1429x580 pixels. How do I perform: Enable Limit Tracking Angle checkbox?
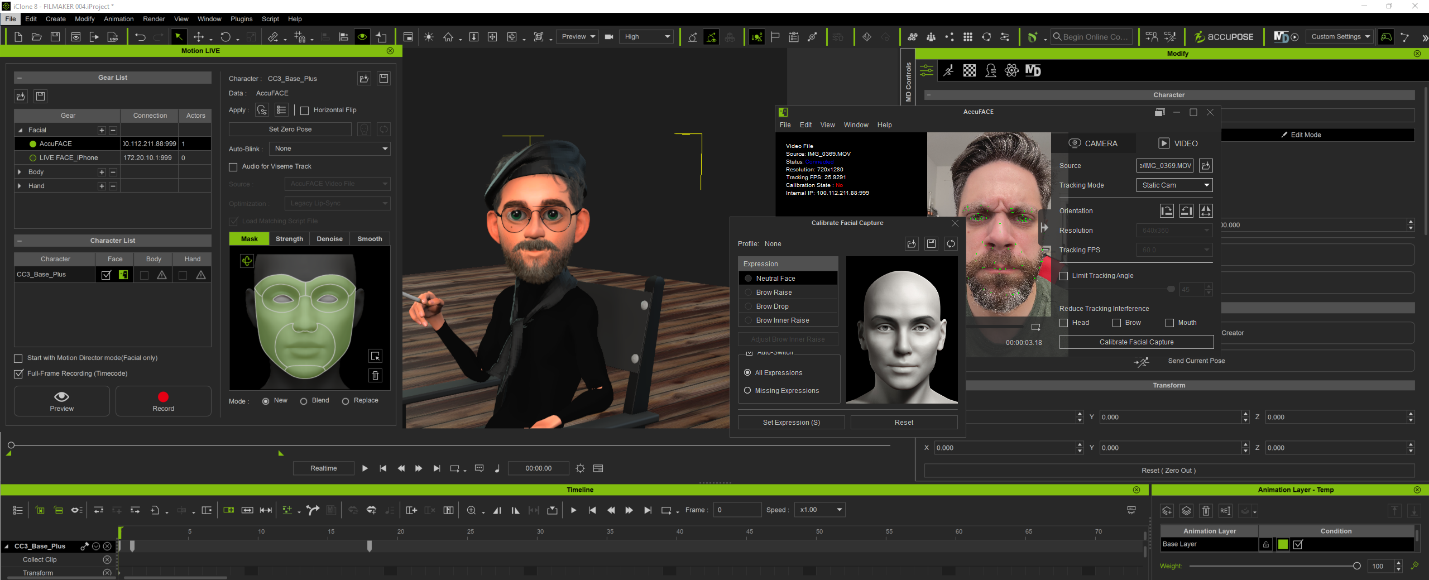coord(1063,275)
